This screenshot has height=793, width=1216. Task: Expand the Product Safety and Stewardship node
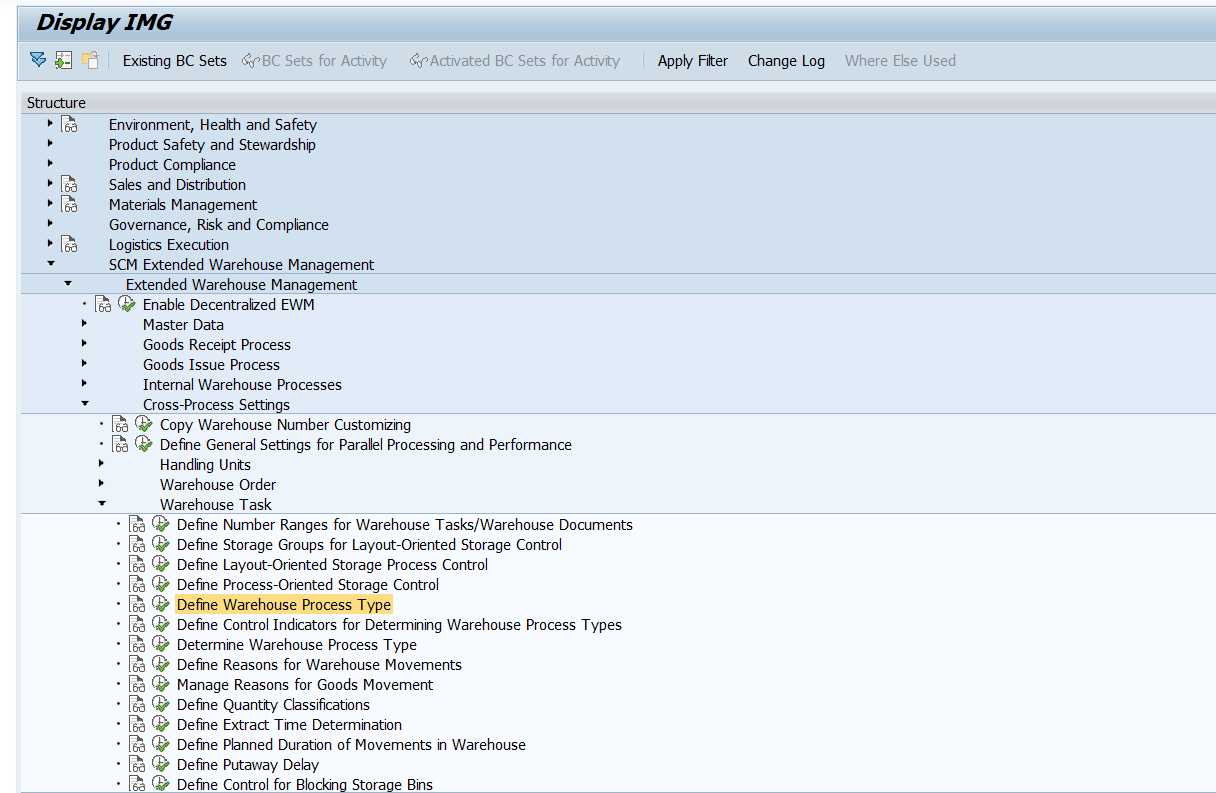click(50, 144)
